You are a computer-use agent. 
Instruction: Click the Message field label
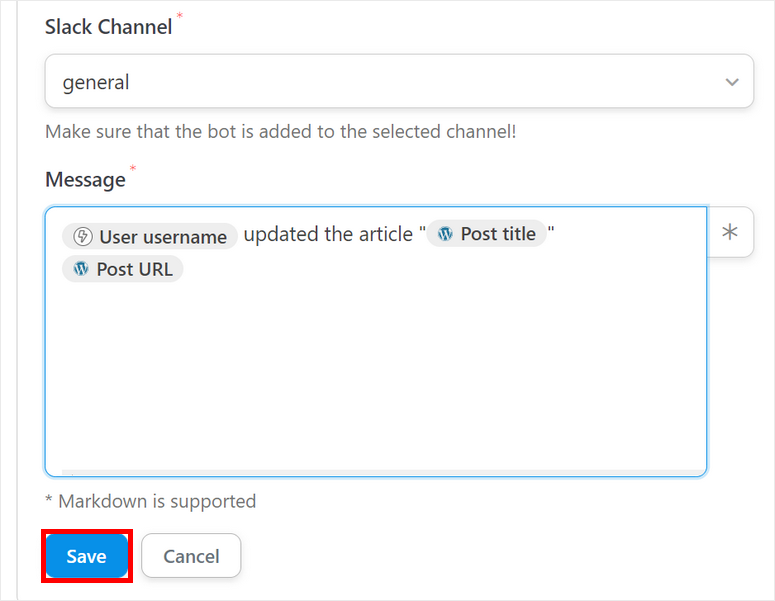tap(85, 179)
